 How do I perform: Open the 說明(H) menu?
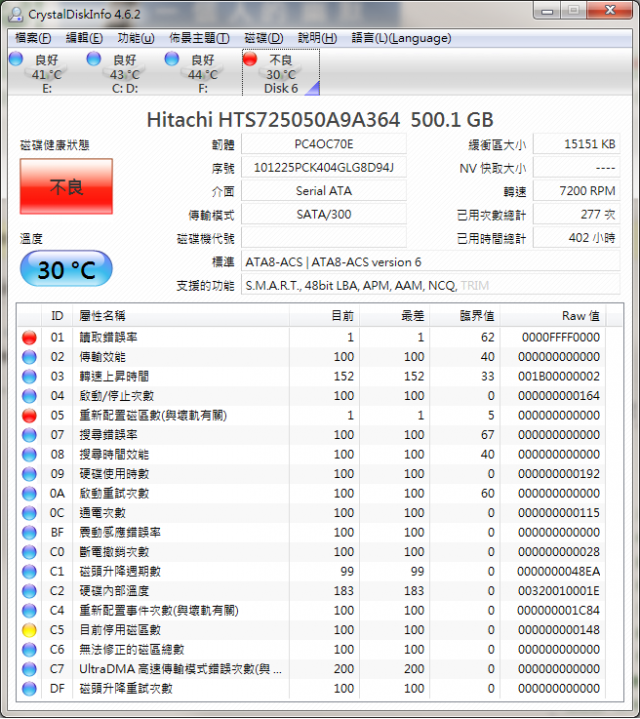click(x=317, y=38)
